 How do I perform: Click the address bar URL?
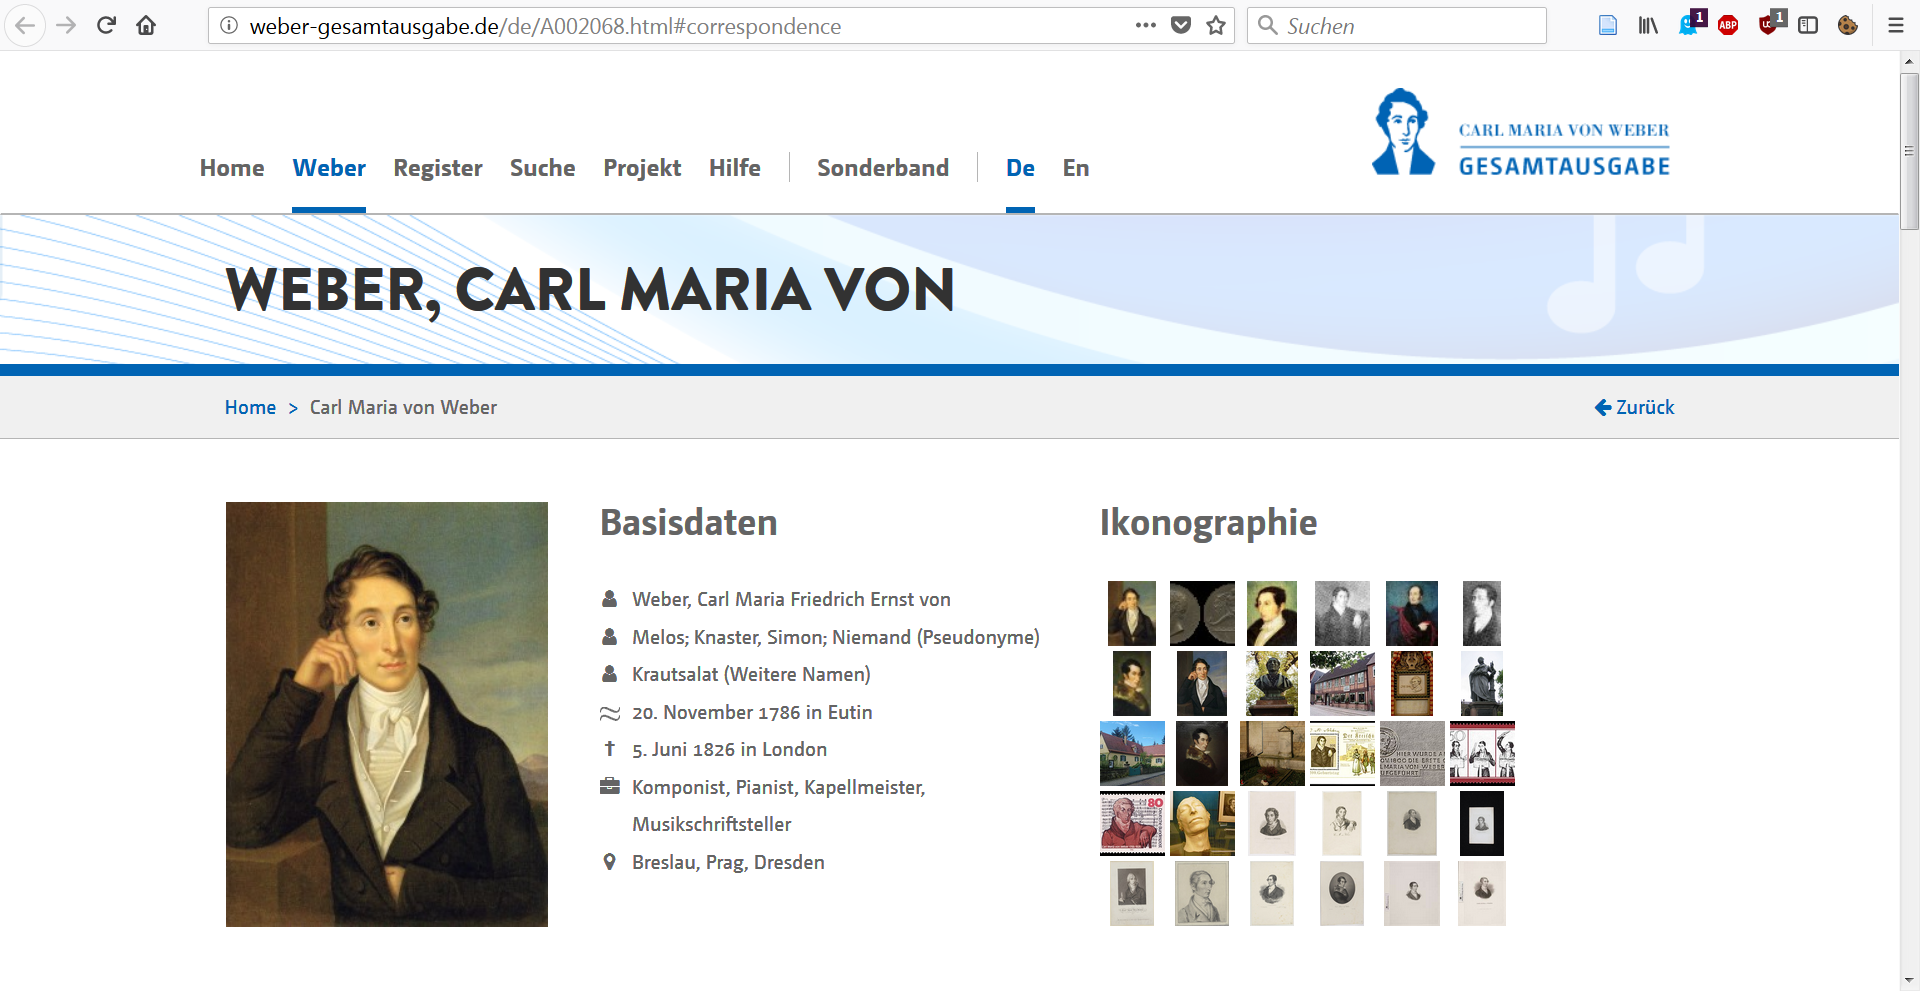545,26
